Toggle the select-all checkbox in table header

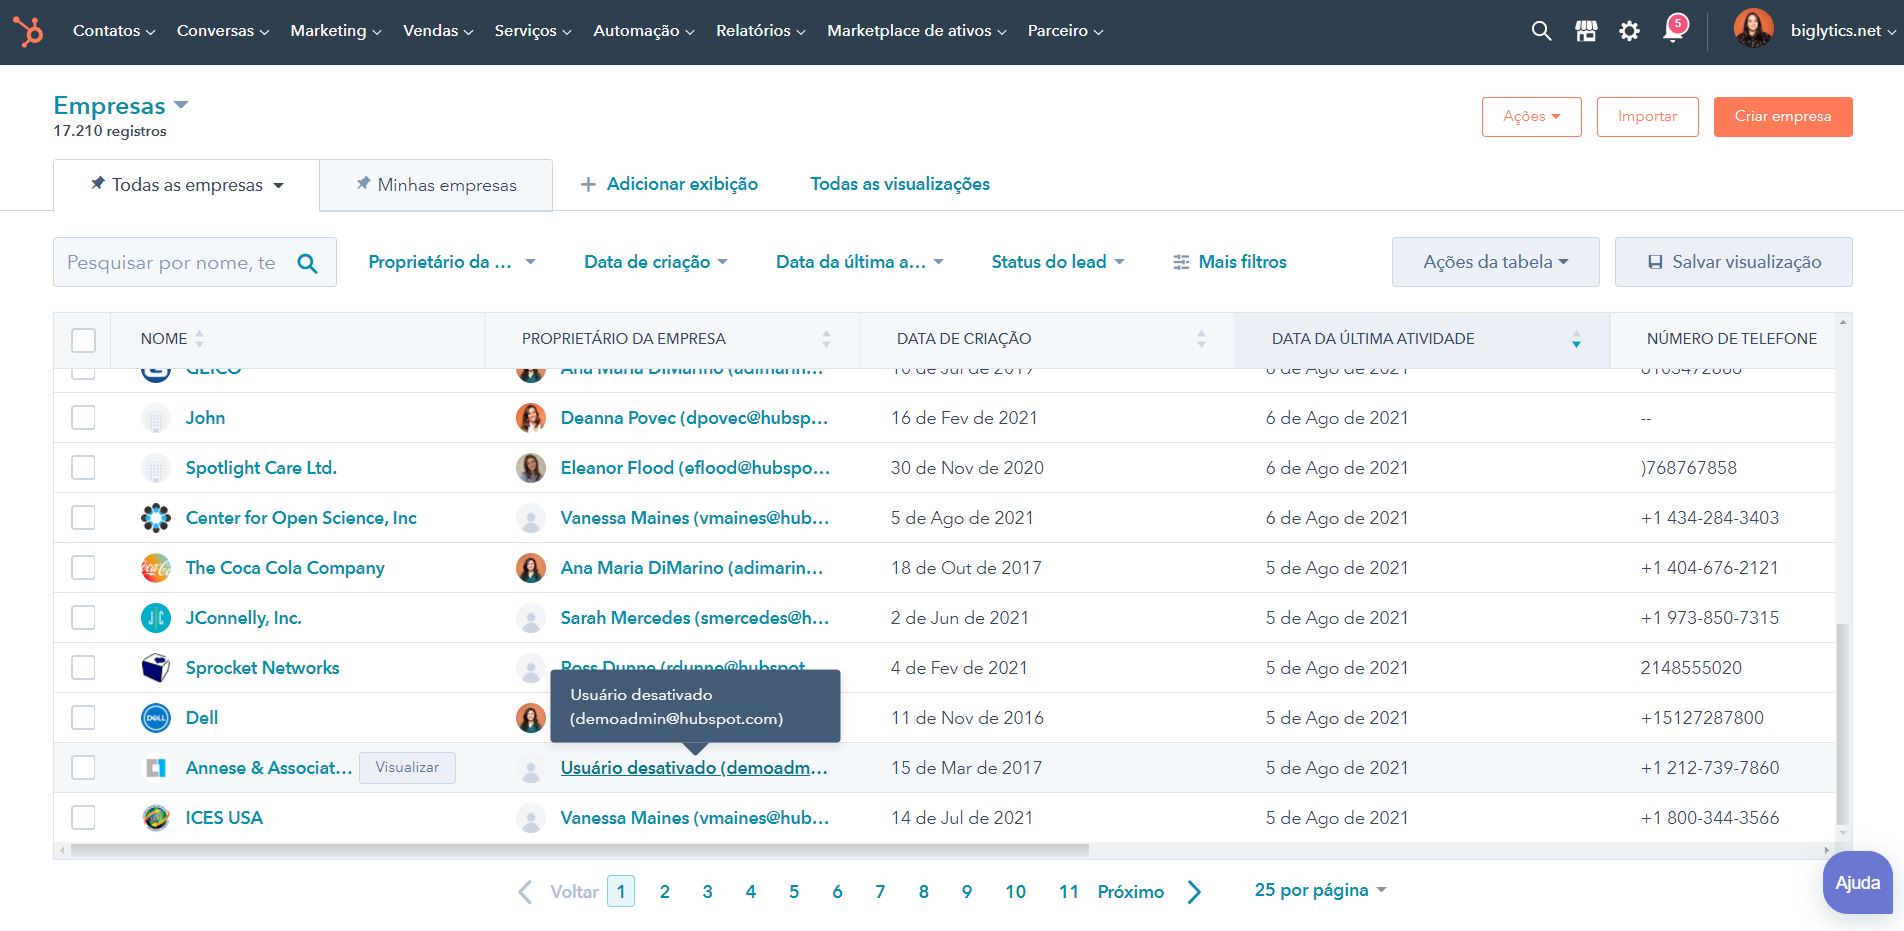click(x=83, y=340)
